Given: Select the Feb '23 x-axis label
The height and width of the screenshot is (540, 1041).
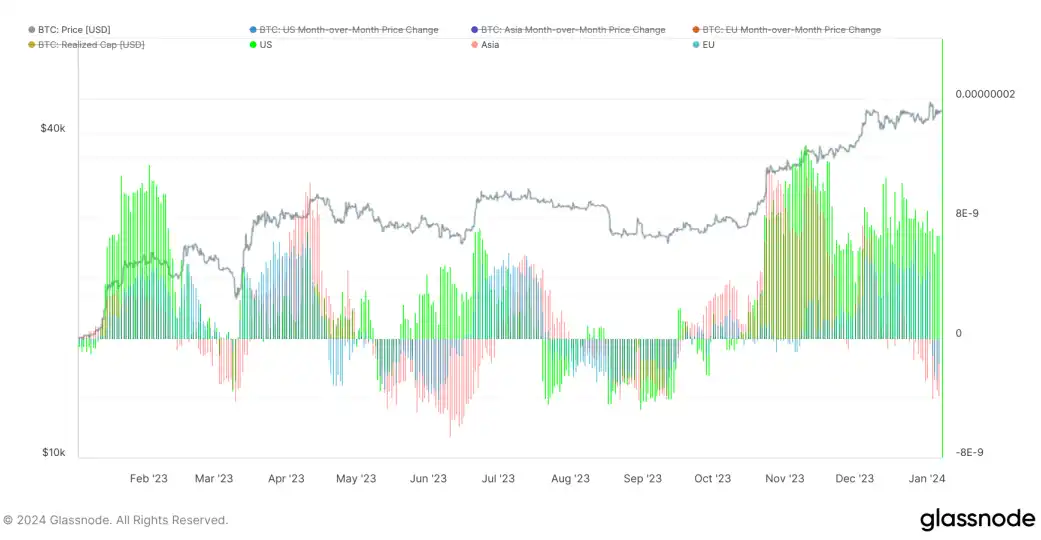Looking at the screenshot, I should 148,479.
